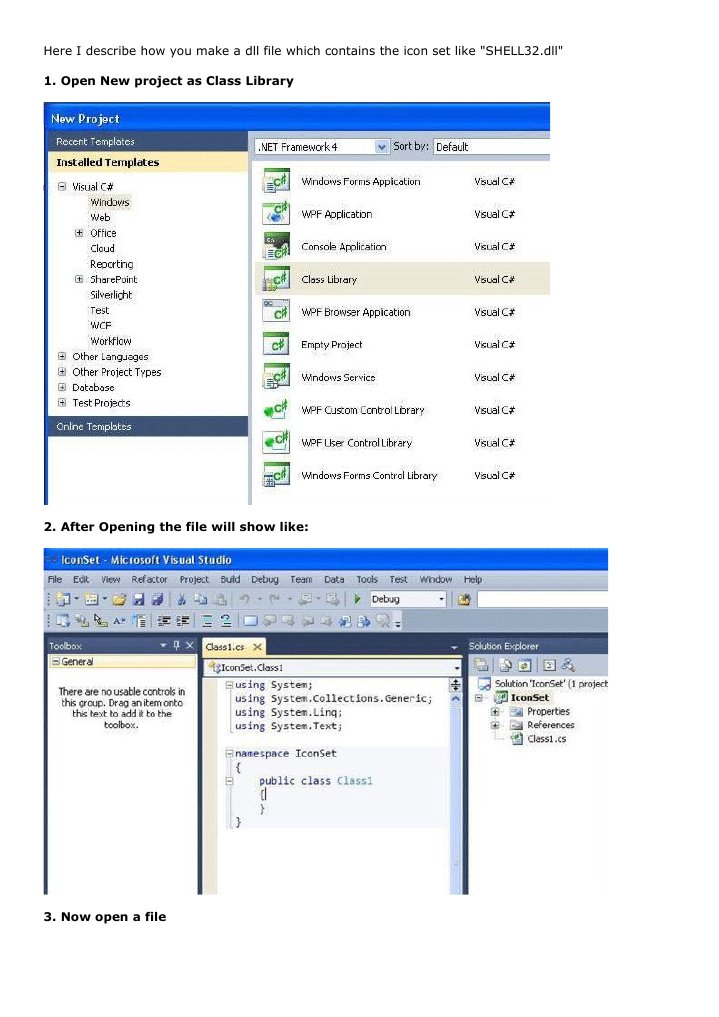Click the Save All toolbar icon

157,599
